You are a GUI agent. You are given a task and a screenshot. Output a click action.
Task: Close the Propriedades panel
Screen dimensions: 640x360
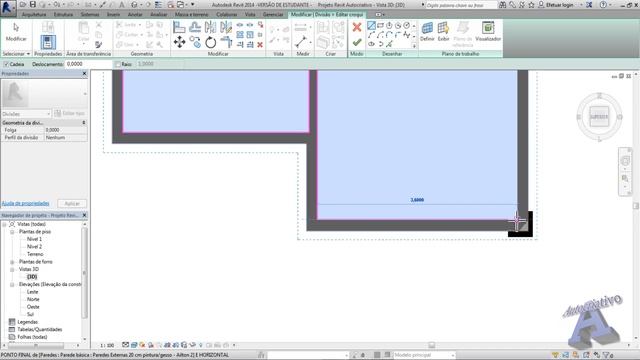[x=84, y=73]
